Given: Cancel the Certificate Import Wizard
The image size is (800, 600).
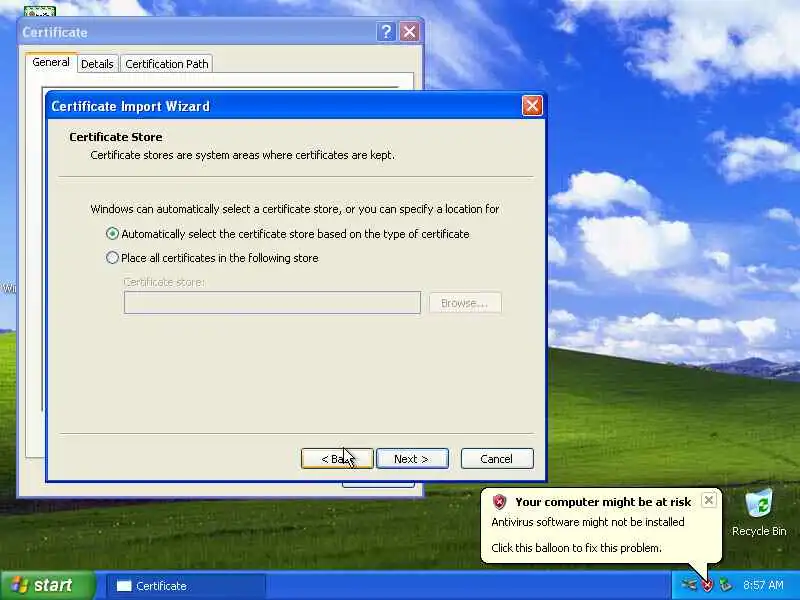Looking at the screenshot, I should pyautogui.click(x=497, y=459).
